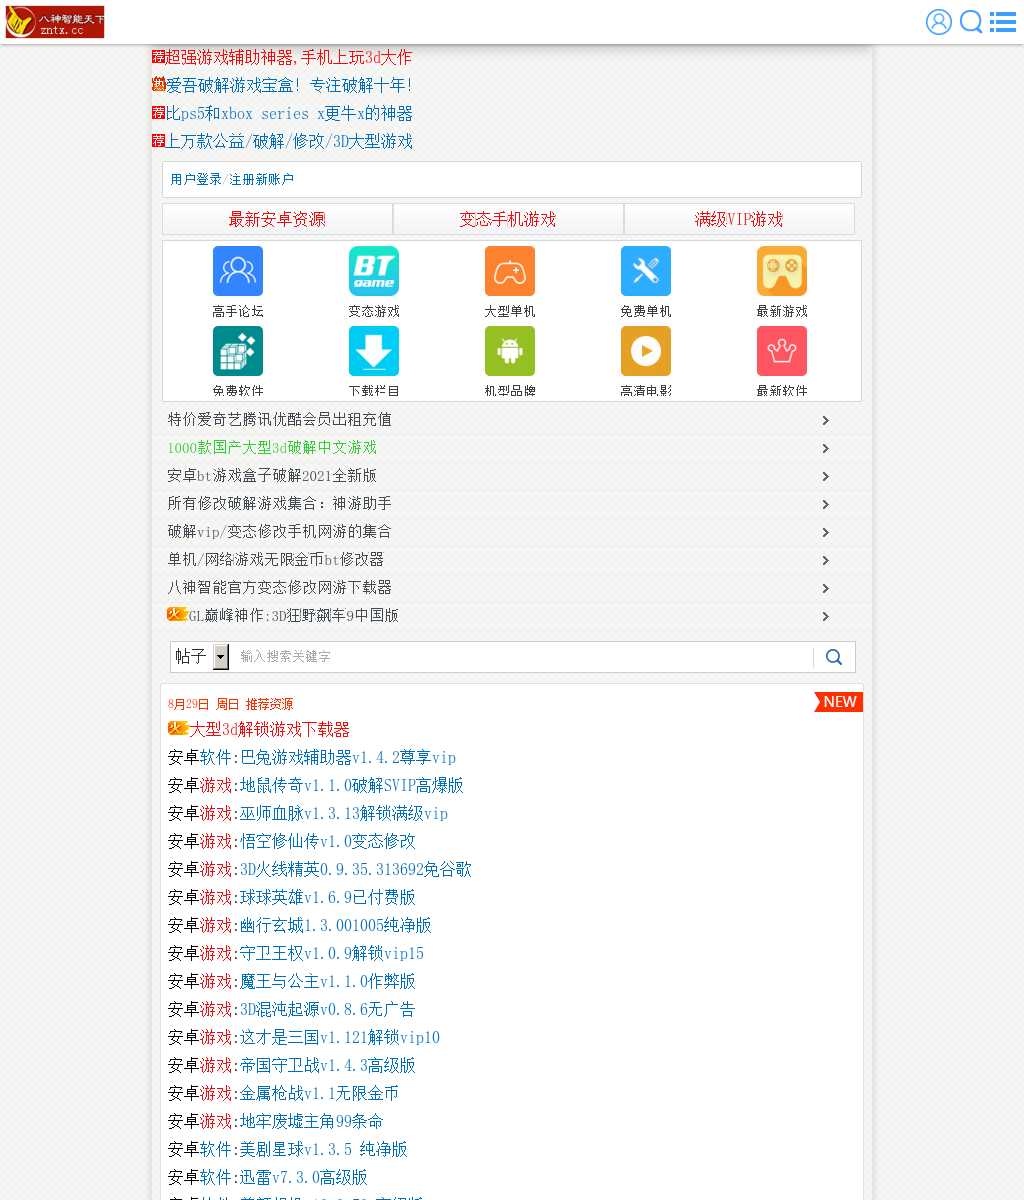The height and width of the screenshot is (1200, 1024).
Task: Open the 高清电影 play icon
Action: (x=646, y=351)
